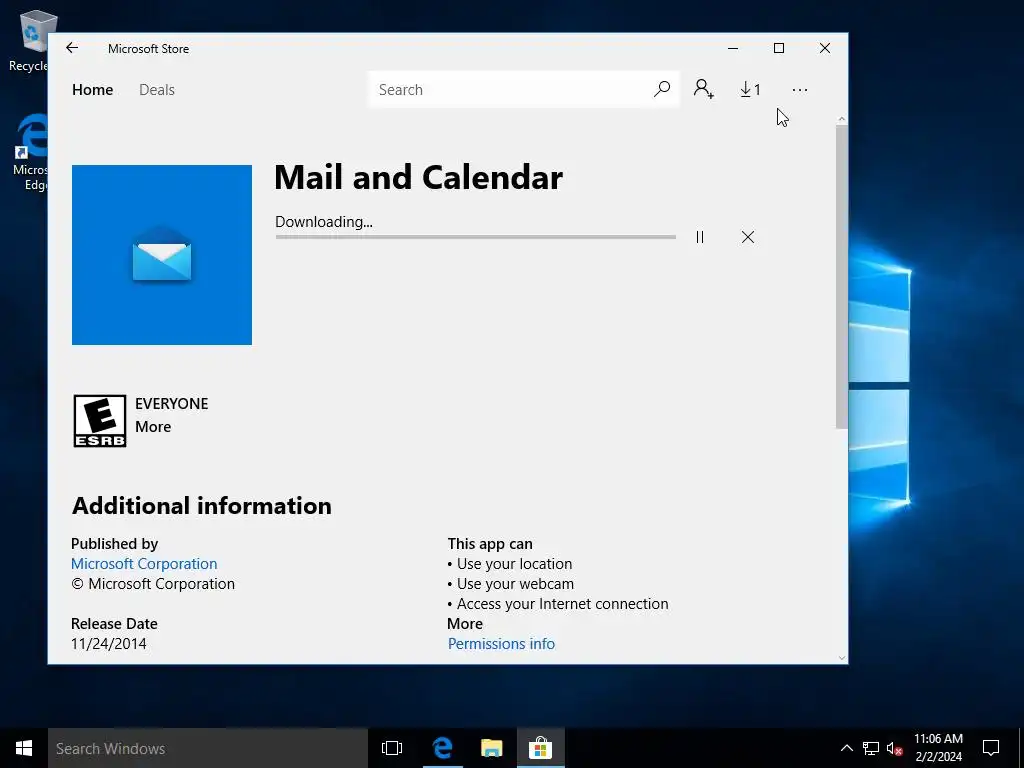Open the muted volume tray icon
The image size is (1024, 768).
click(x=894, y=748)
